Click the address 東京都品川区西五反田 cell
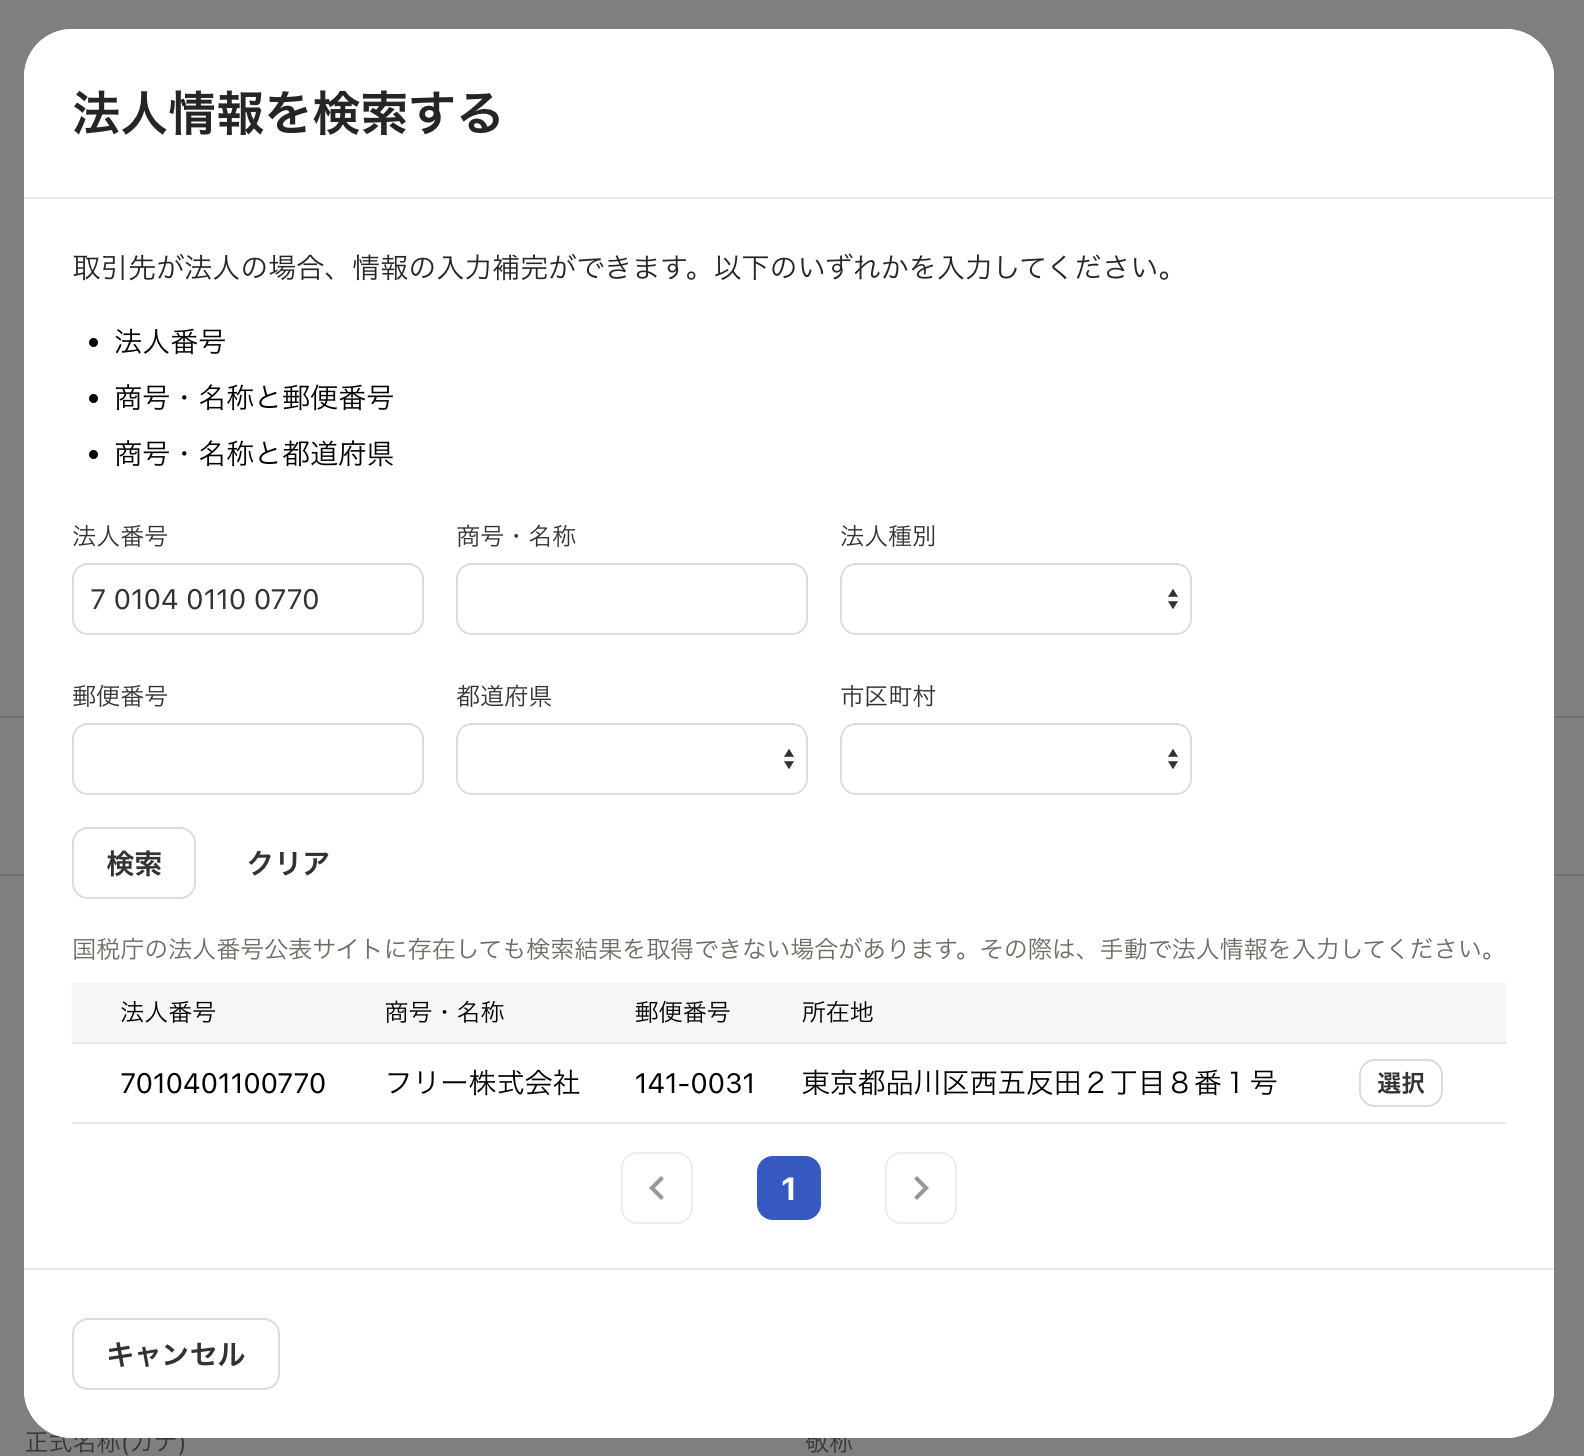This screenshot has width=1584, height=1456. tap(1039, 1083)
